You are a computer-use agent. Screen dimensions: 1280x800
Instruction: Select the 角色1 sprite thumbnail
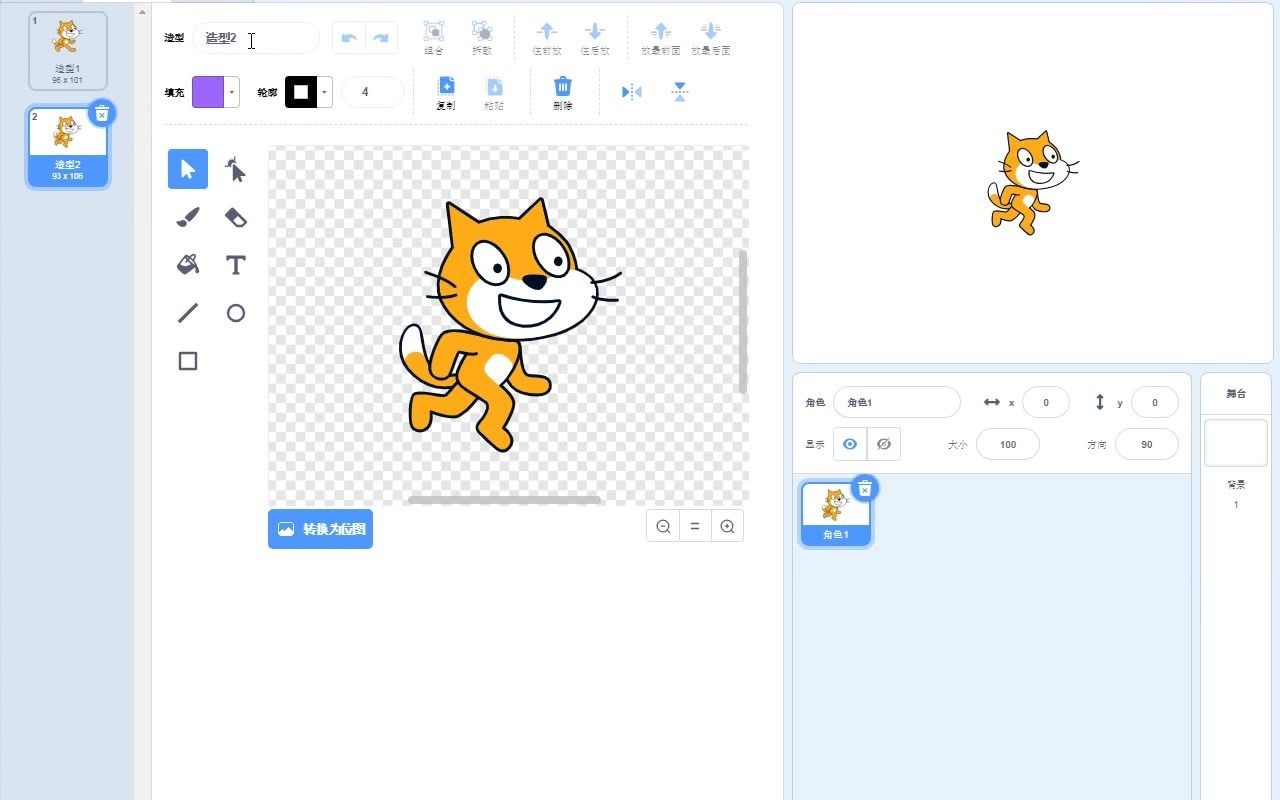coord(835,514)
